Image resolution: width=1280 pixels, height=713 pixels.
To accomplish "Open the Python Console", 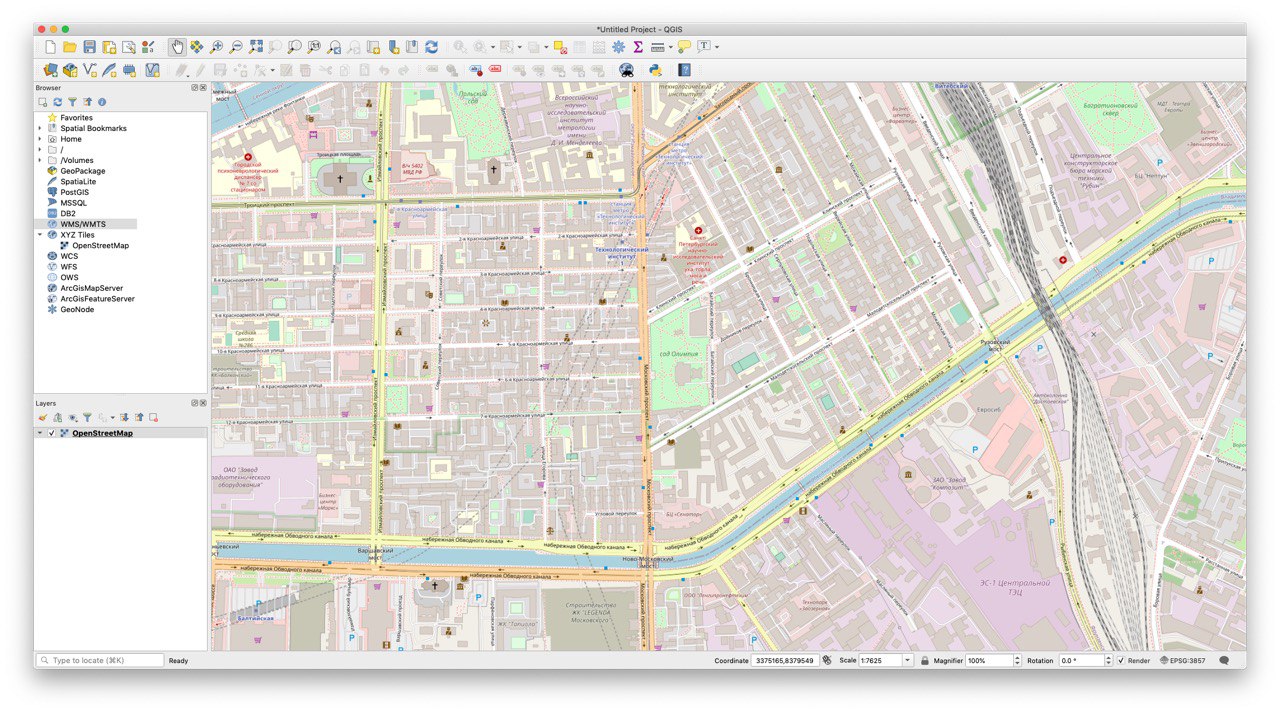I will click(655, 70).
